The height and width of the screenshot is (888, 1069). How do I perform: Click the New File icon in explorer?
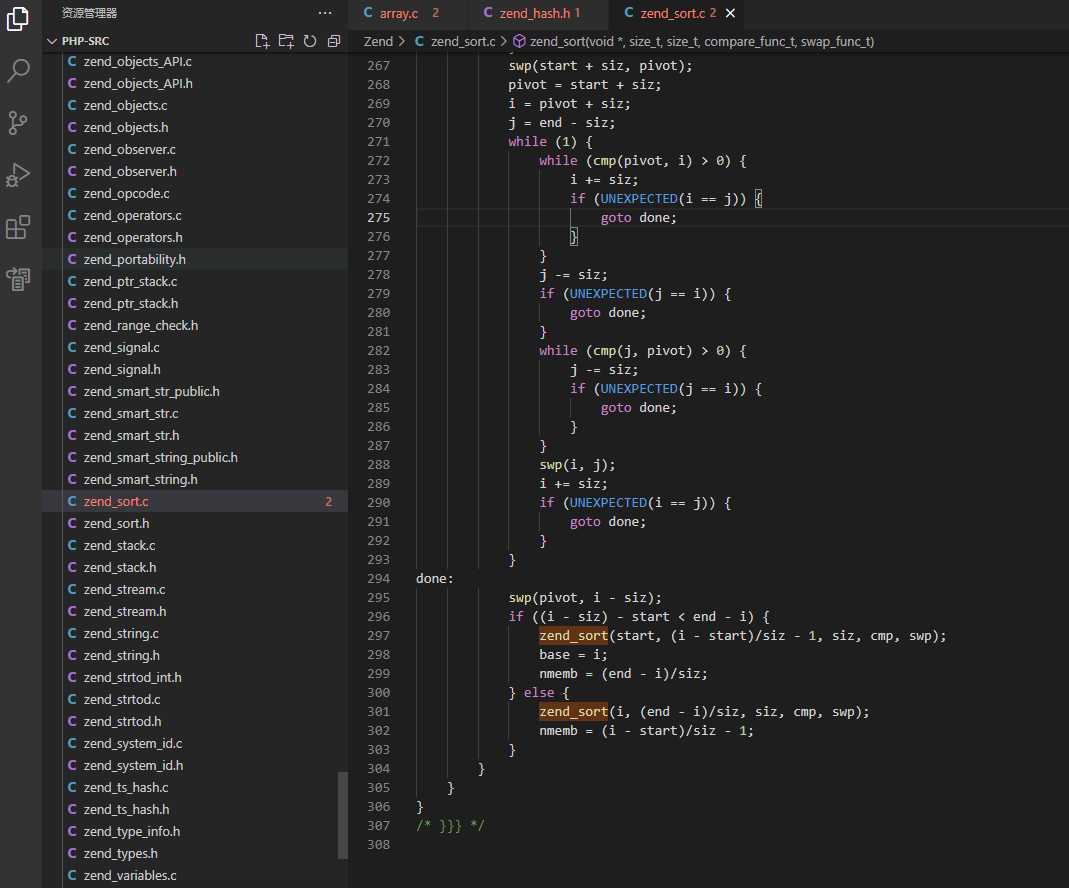tap(262, 41)
